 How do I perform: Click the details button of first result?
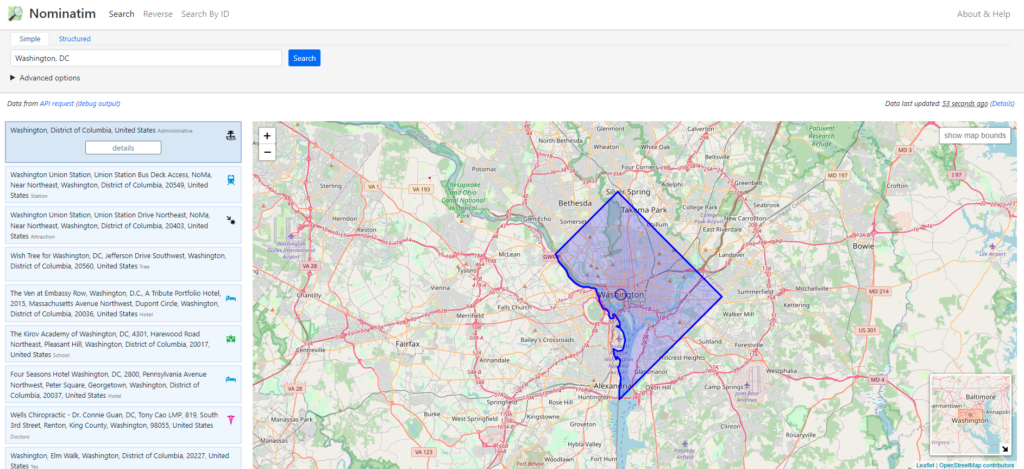point(123,148)
